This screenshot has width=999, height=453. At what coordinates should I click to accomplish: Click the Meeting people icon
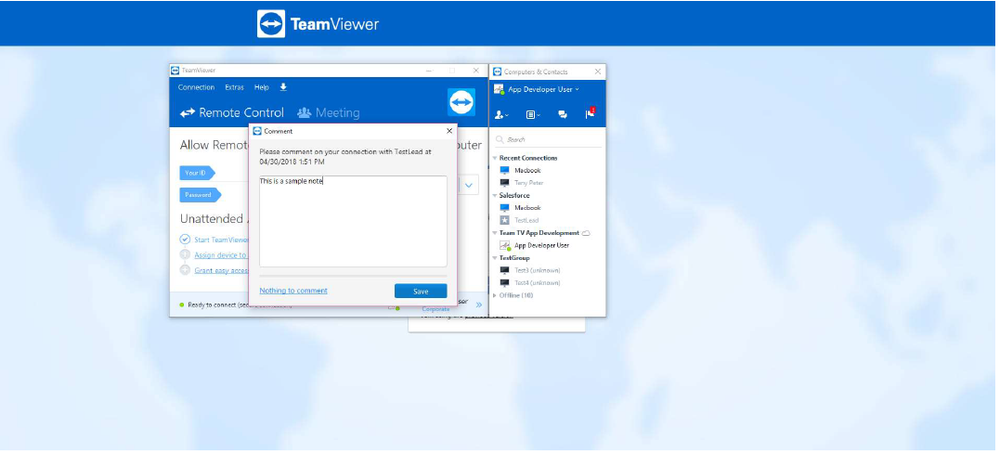coord(304,113)
